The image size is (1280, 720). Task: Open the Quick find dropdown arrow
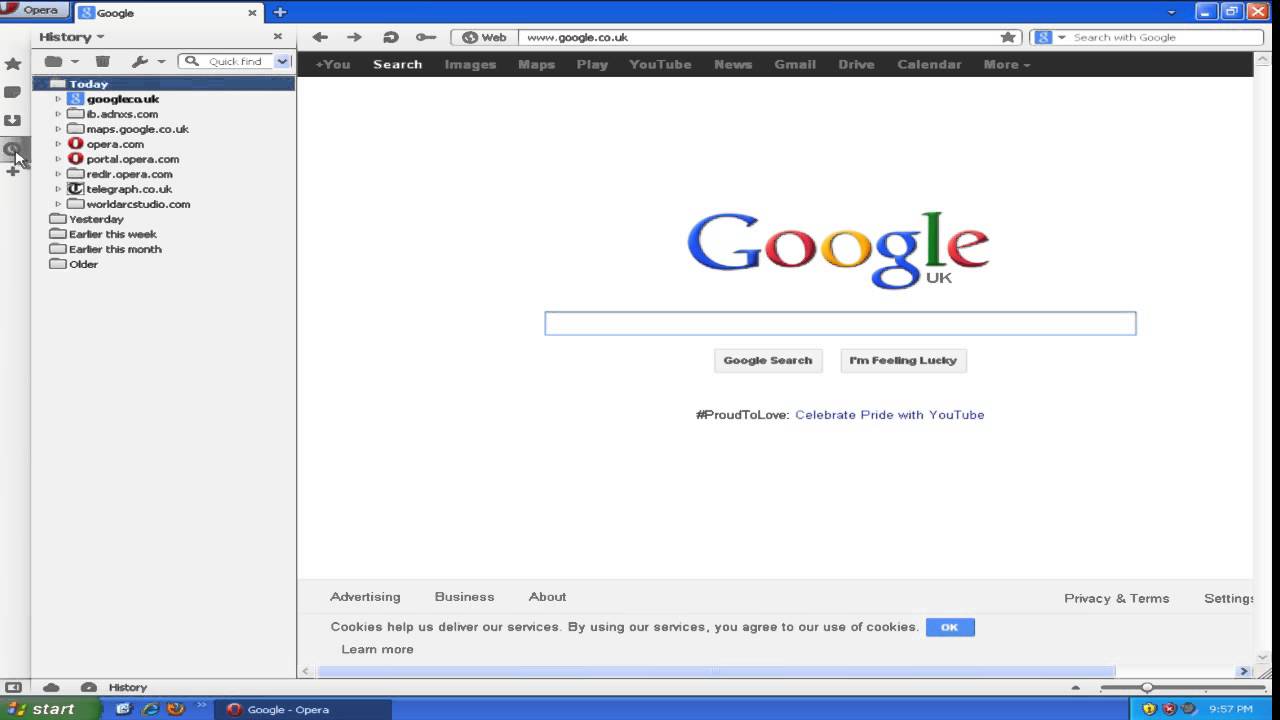click(282, 61)
